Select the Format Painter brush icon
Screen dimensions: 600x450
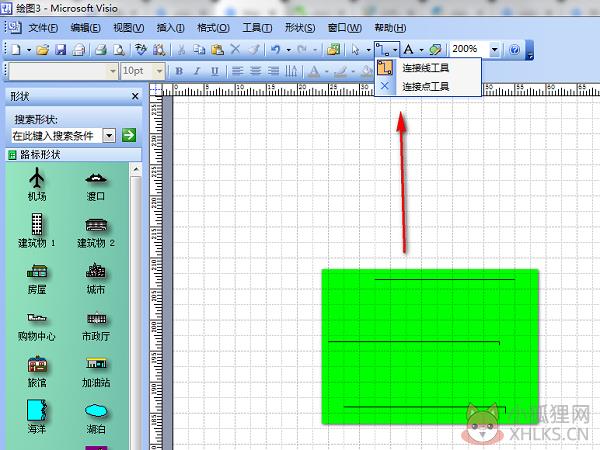254,50
